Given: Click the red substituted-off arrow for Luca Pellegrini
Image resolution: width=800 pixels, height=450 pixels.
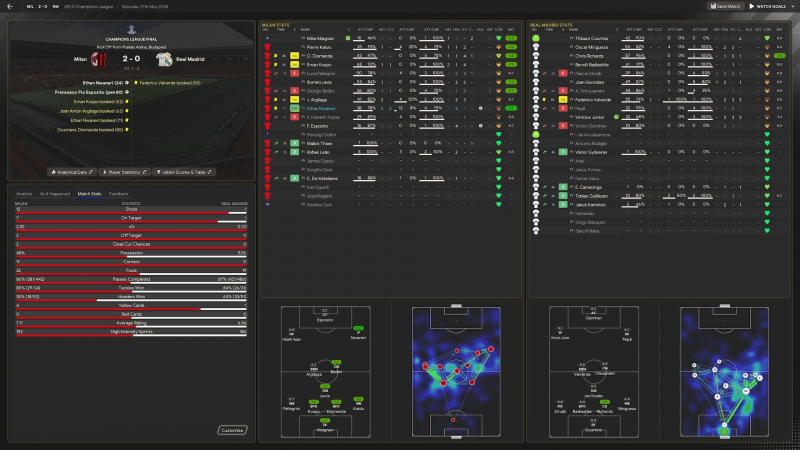Looking at the screenshot, I should click(x=294, y=73).
